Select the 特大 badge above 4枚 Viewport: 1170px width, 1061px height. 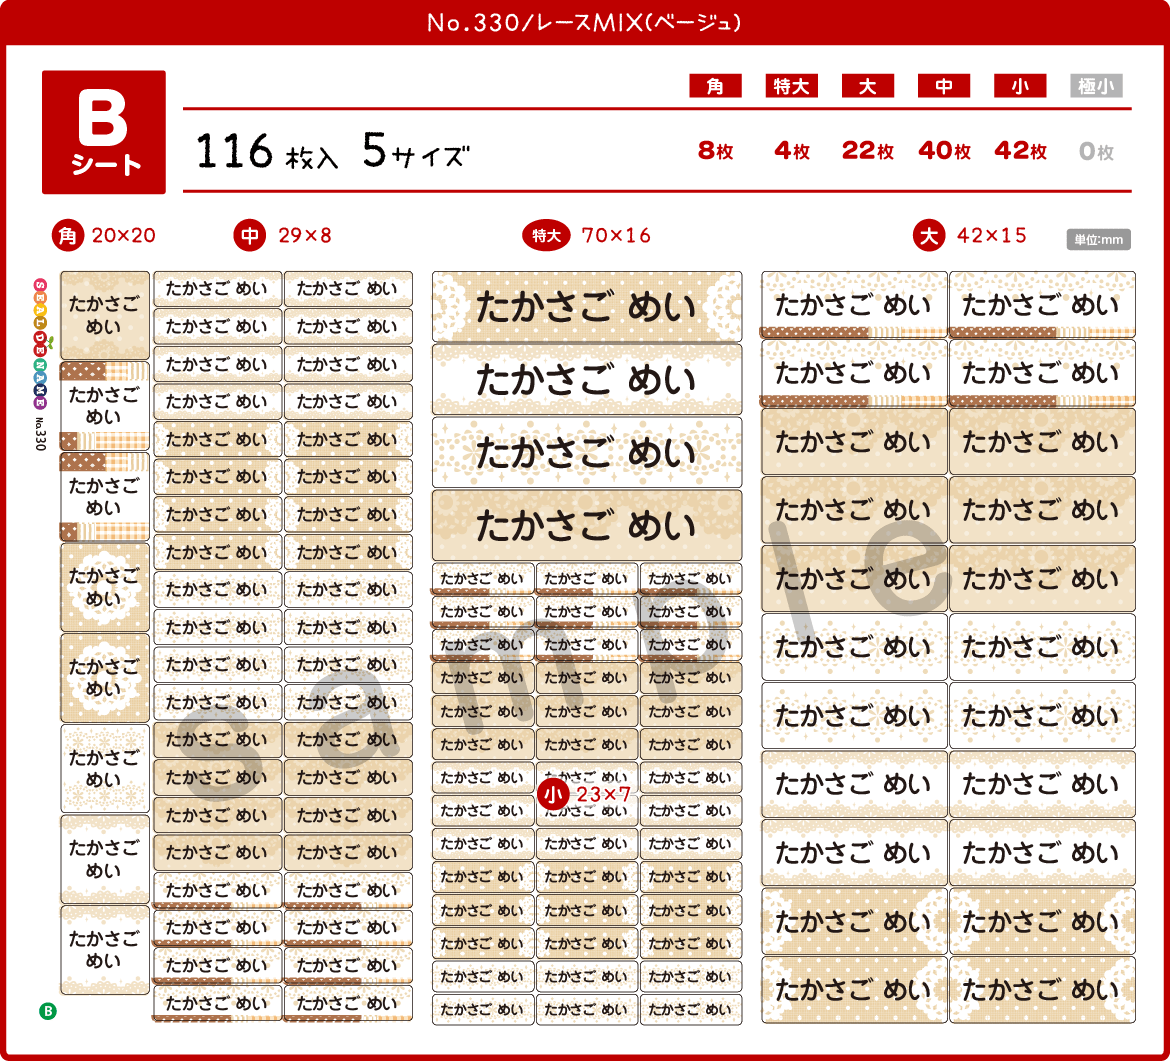tap(792, 86)
